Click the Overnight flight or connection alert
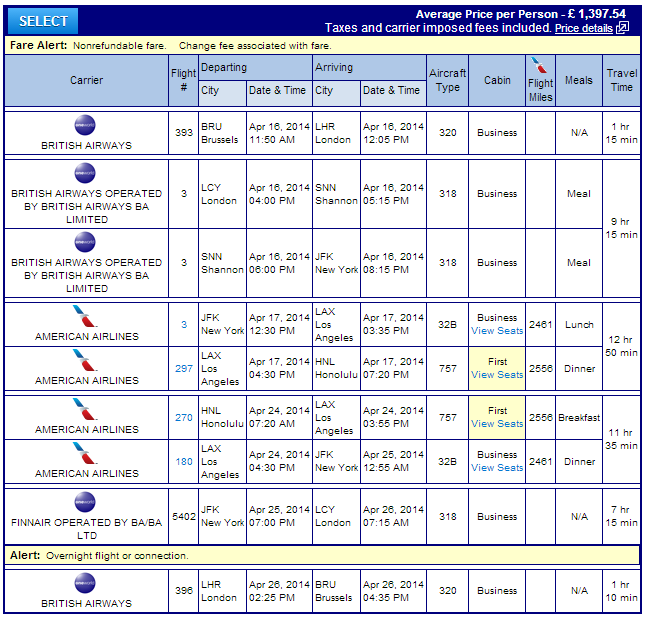This screenshot has height=619, width=647. coord(322,555)
